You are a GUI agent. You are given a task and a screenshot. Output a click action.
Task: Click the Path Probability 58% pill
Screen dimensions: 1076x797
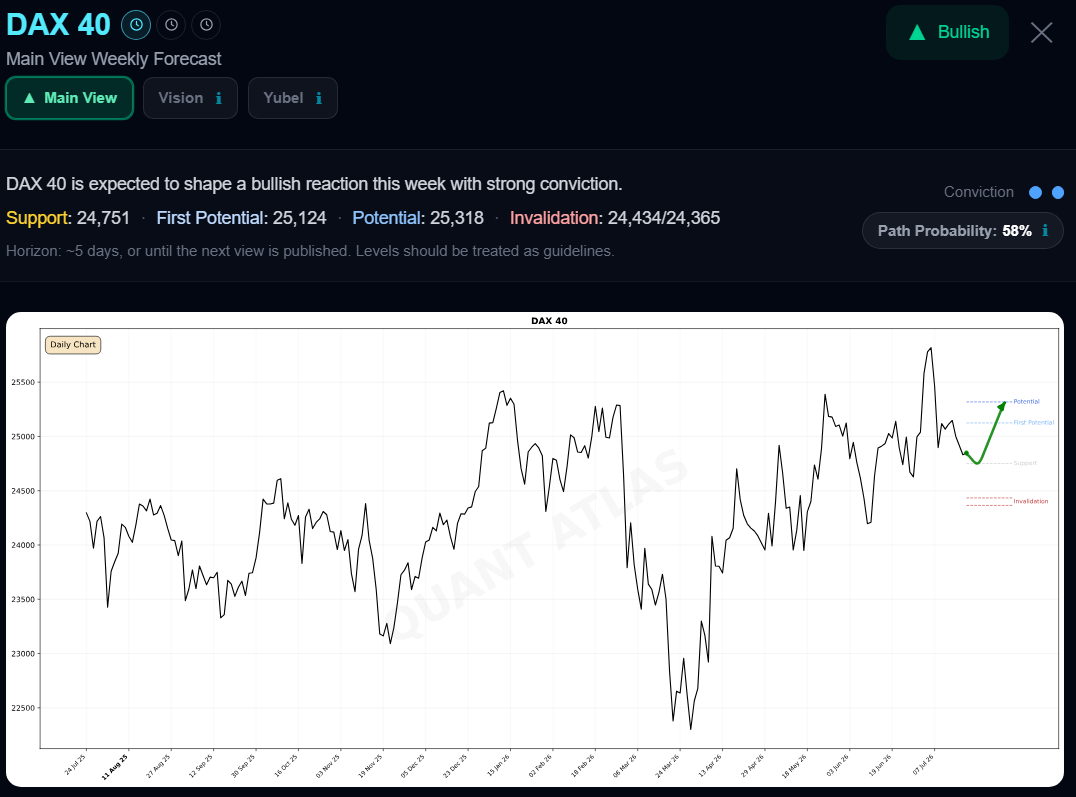click(x=963, y=231)
